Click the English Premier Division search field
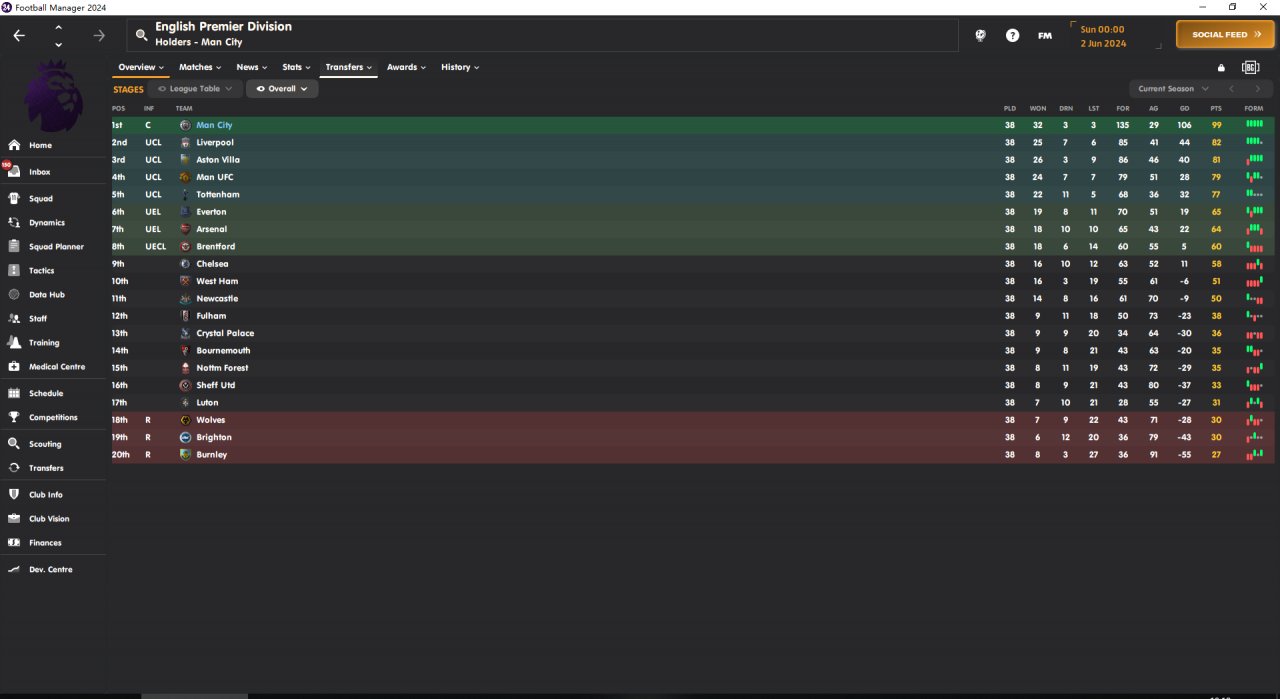1280x699 pixels. coord(542,35)
